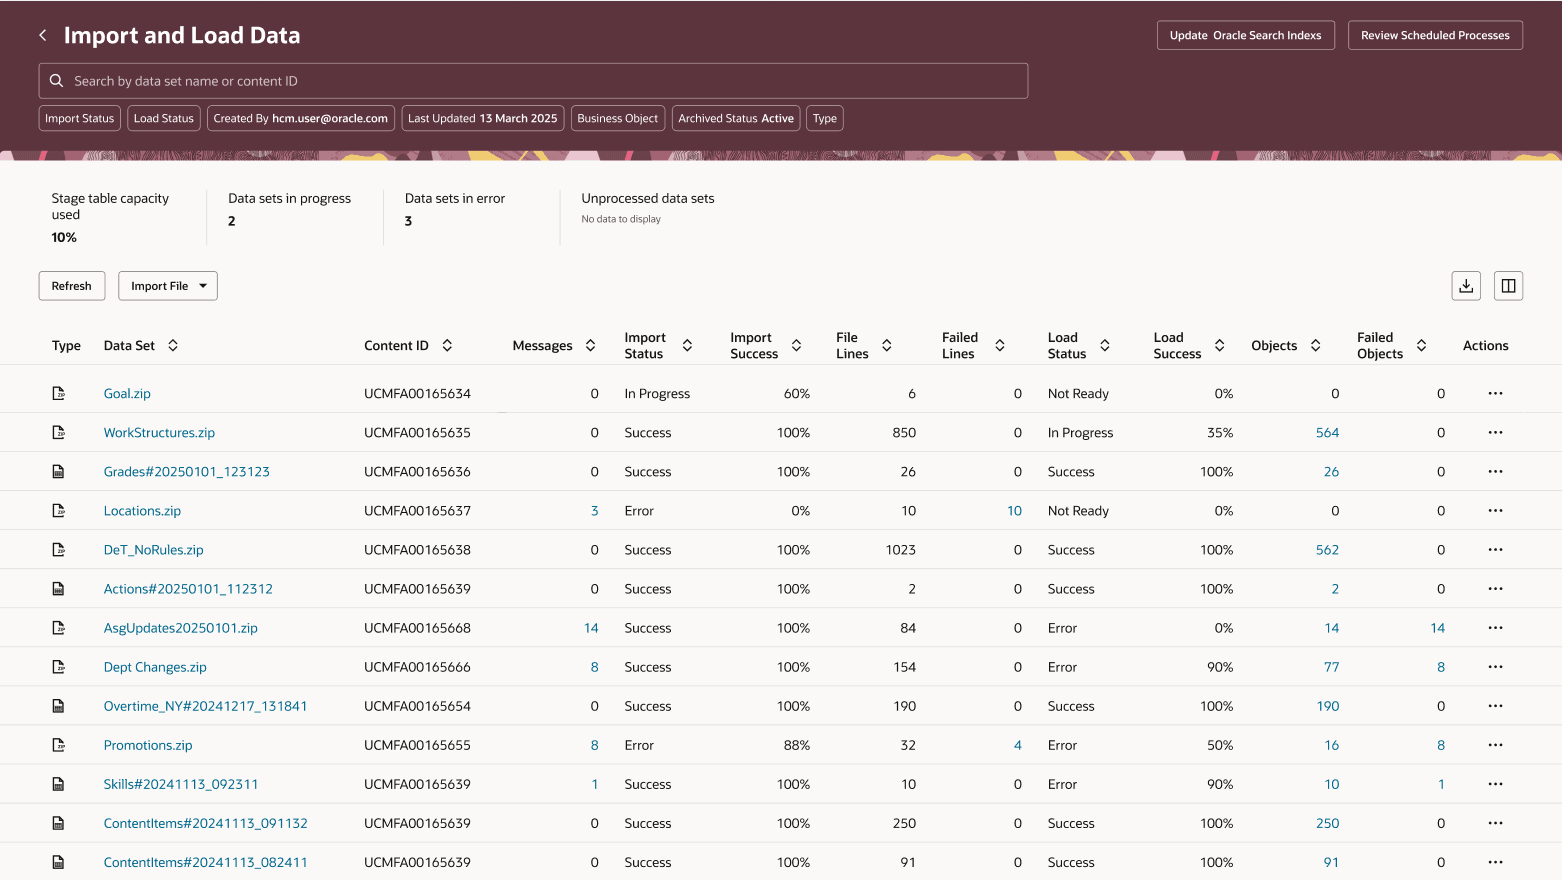Viewport: 1562px width, 880px height.
Task: Toggle the Import Status filter chip
Action: point(79,118)
